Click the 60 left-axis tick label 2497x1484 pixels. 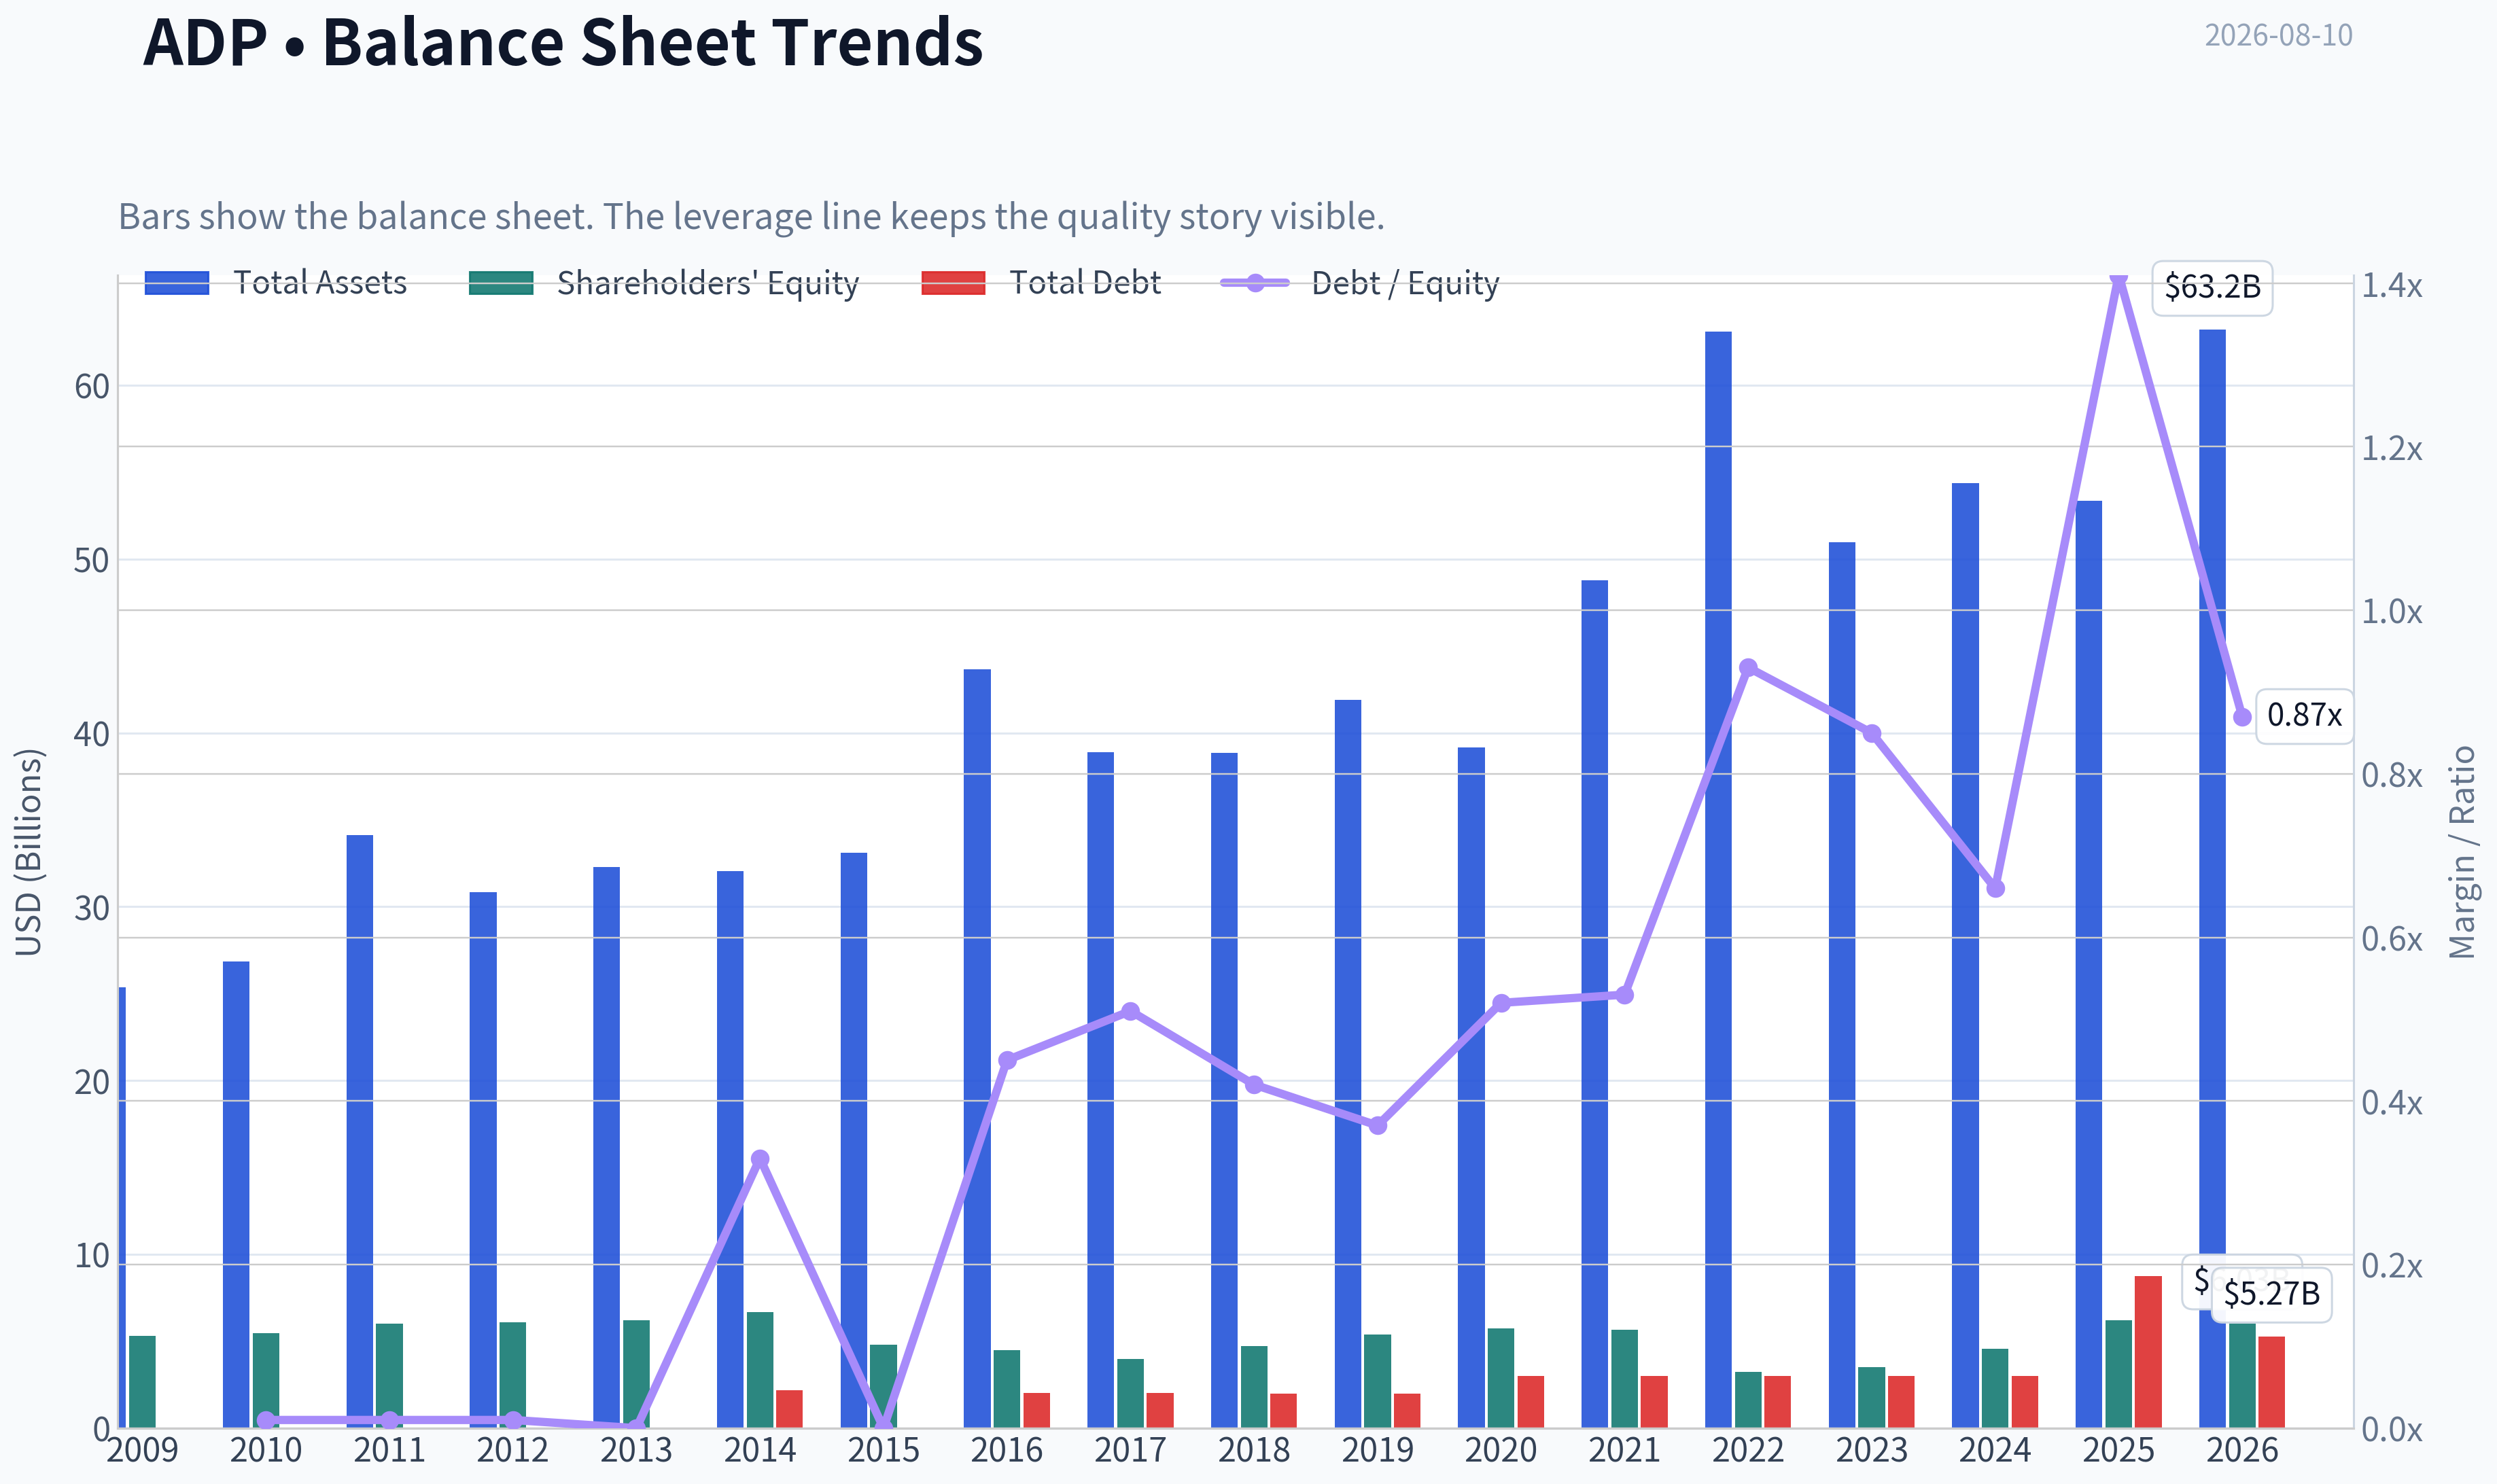click(92, 386)
